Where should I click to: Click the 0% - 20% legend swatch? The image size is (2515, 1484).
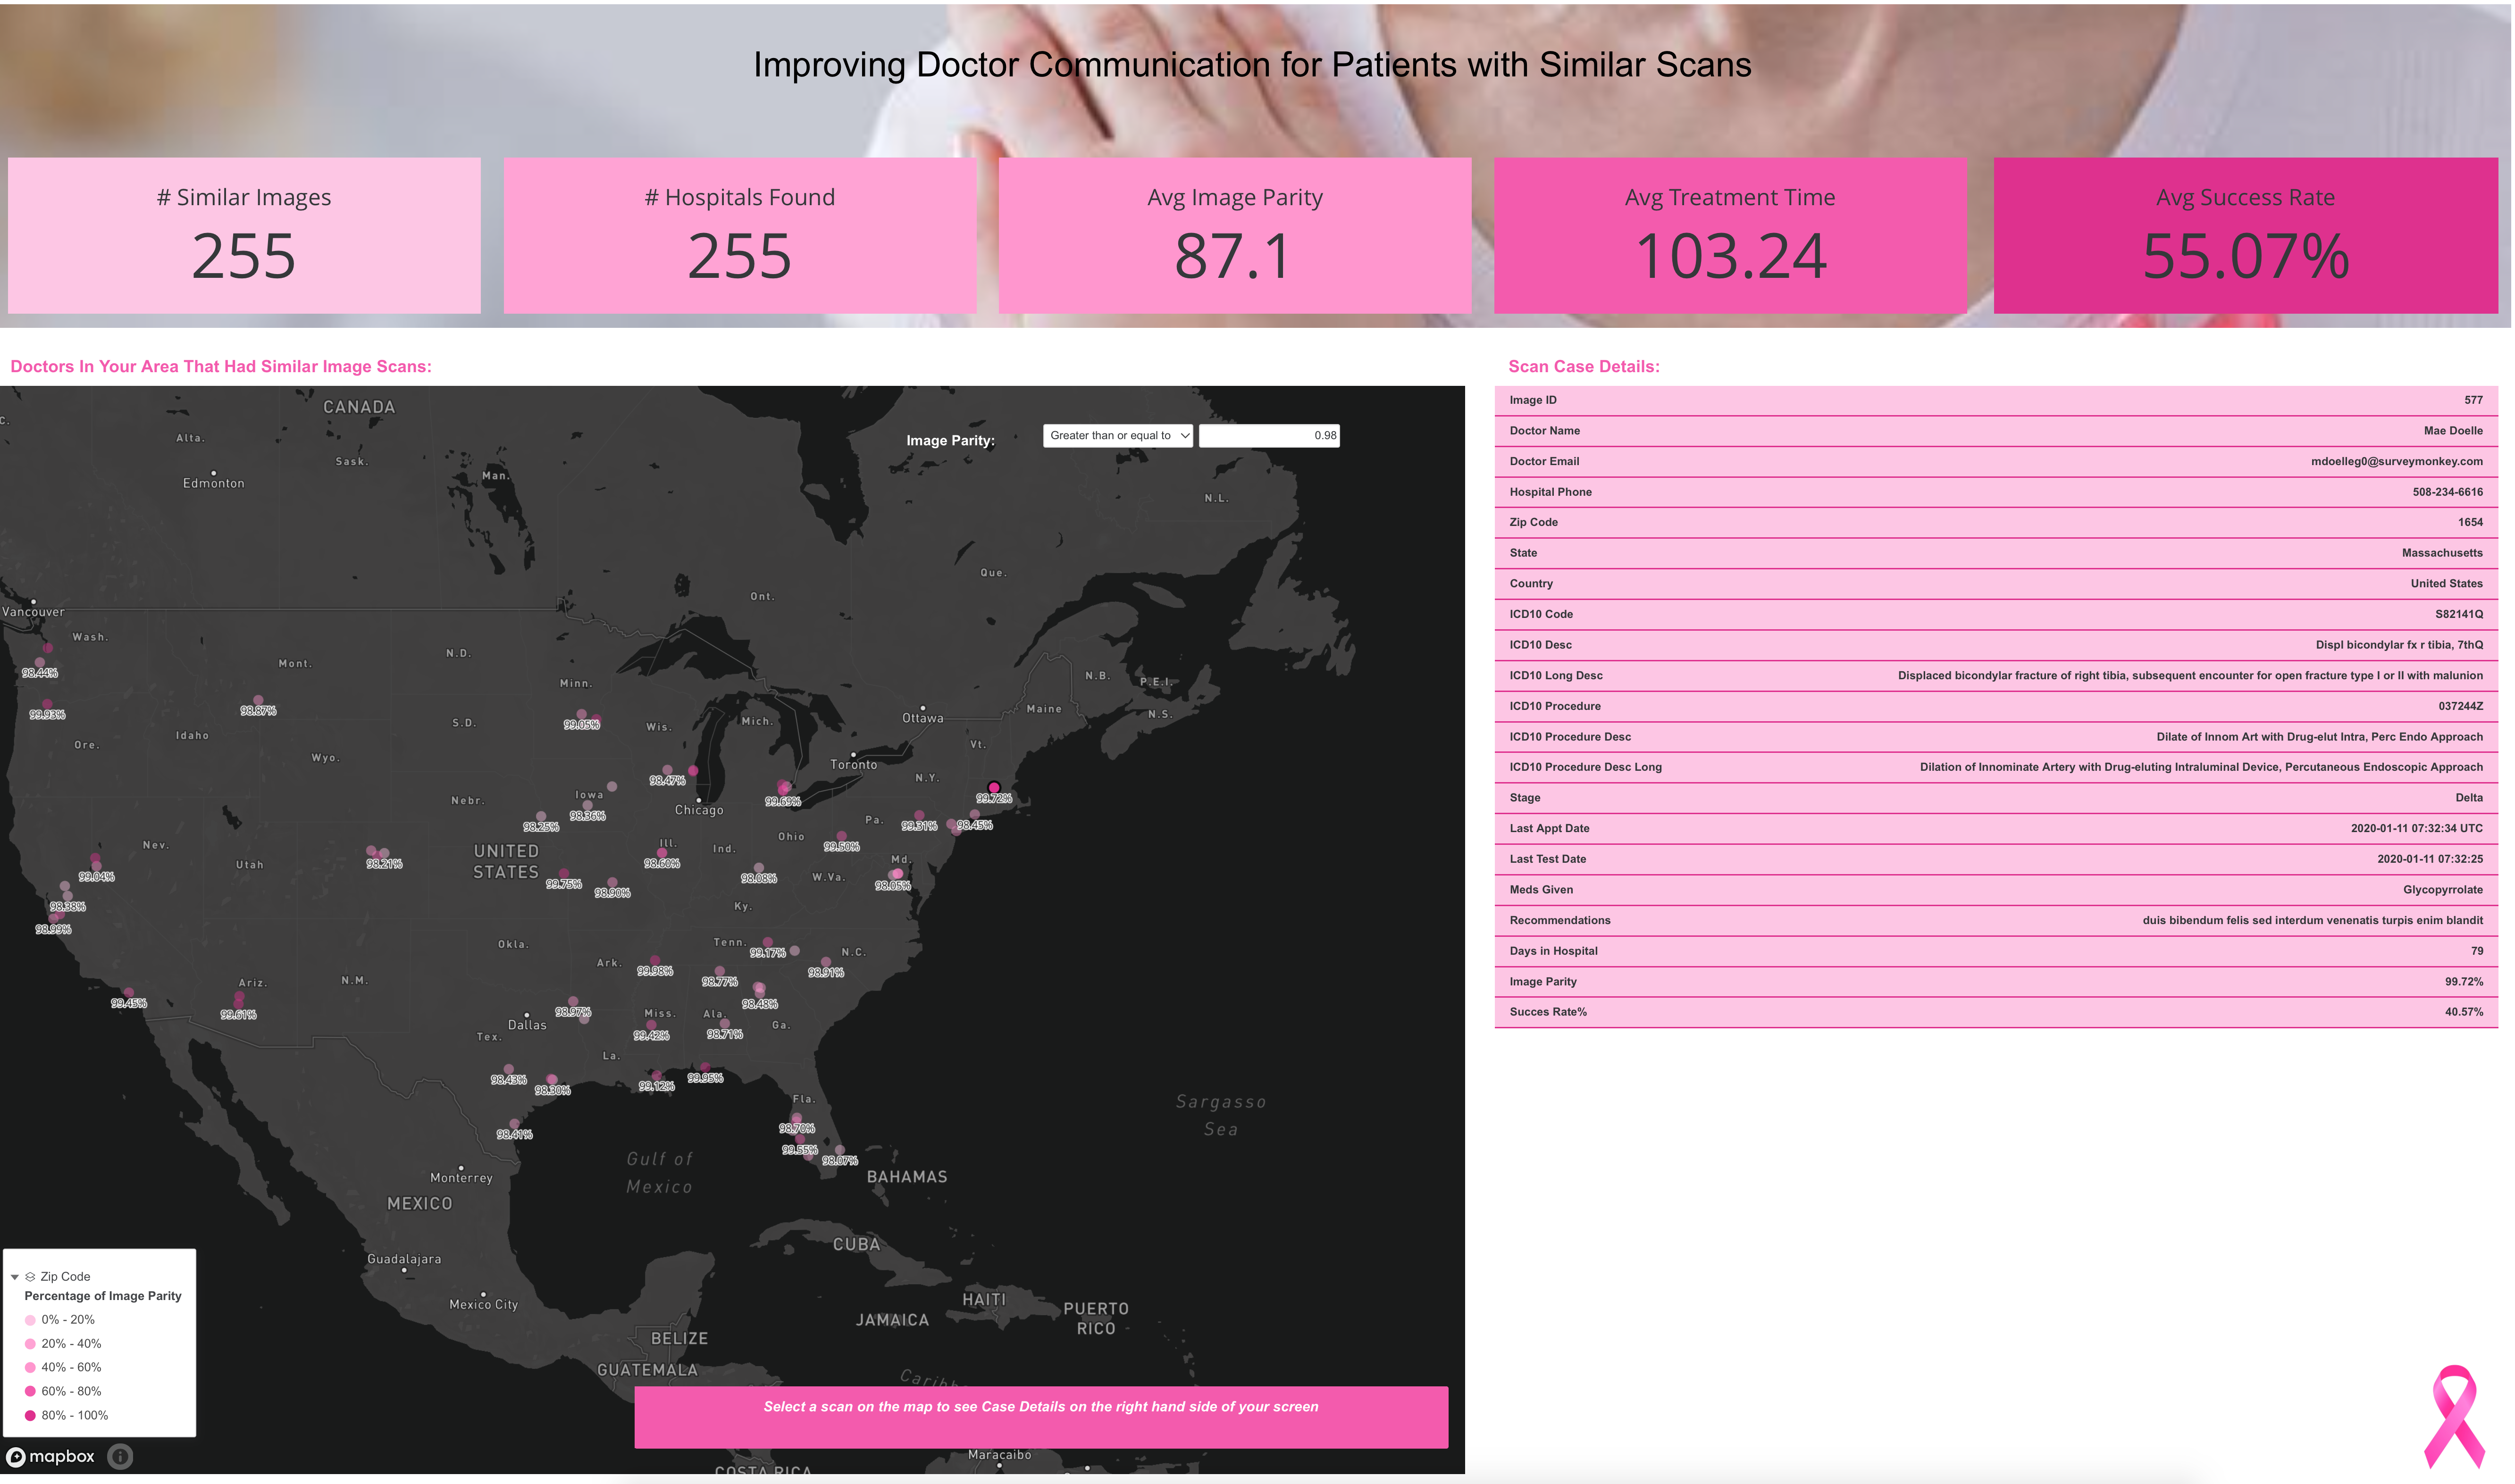(30, 1320)
